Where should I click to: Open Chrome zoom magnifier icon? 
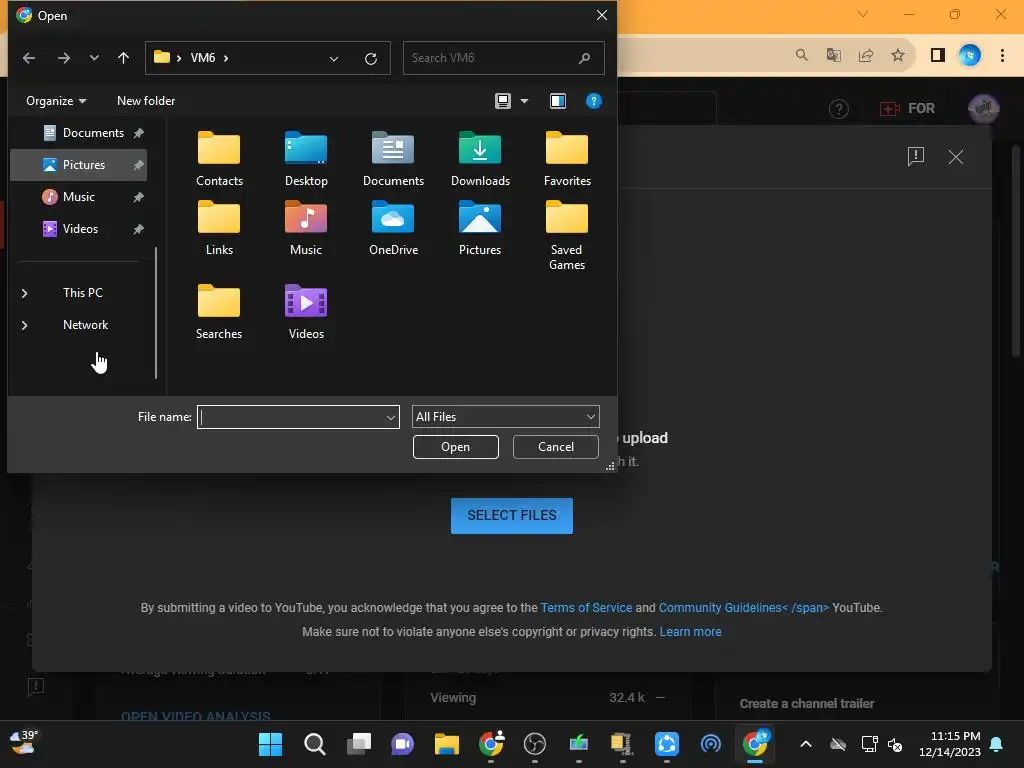pos(801,56)
